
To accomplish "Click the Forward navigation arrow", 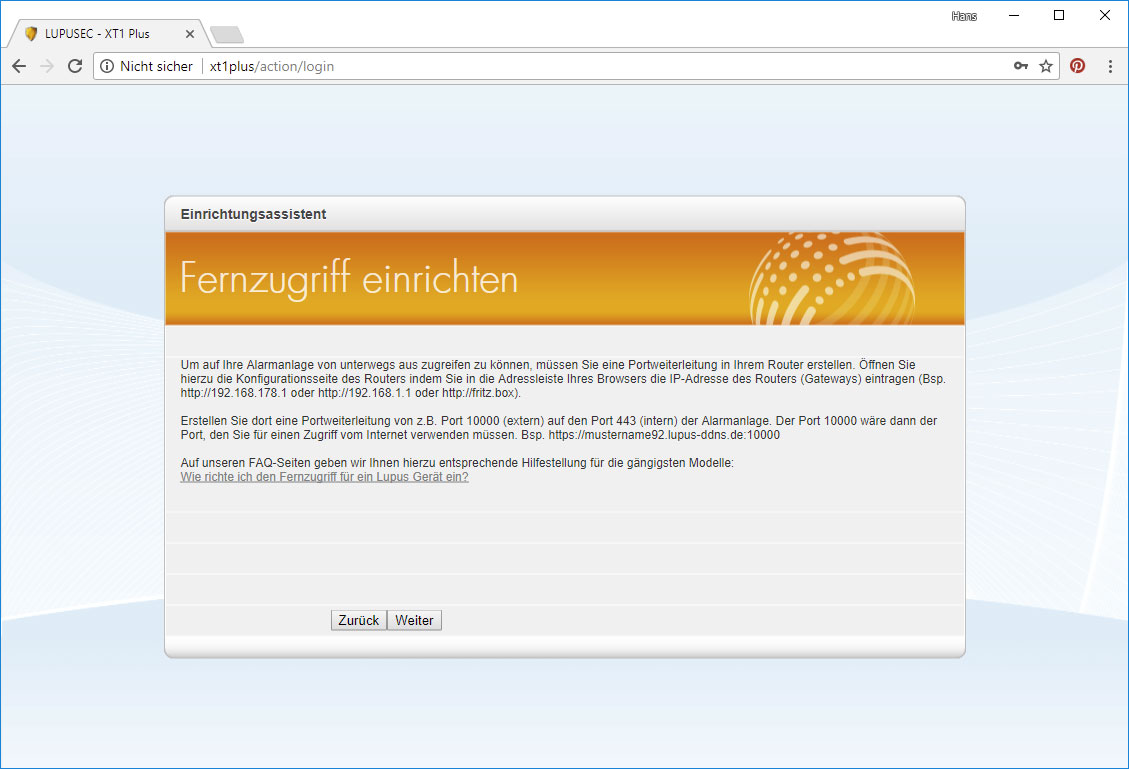I will coord(46,66).
